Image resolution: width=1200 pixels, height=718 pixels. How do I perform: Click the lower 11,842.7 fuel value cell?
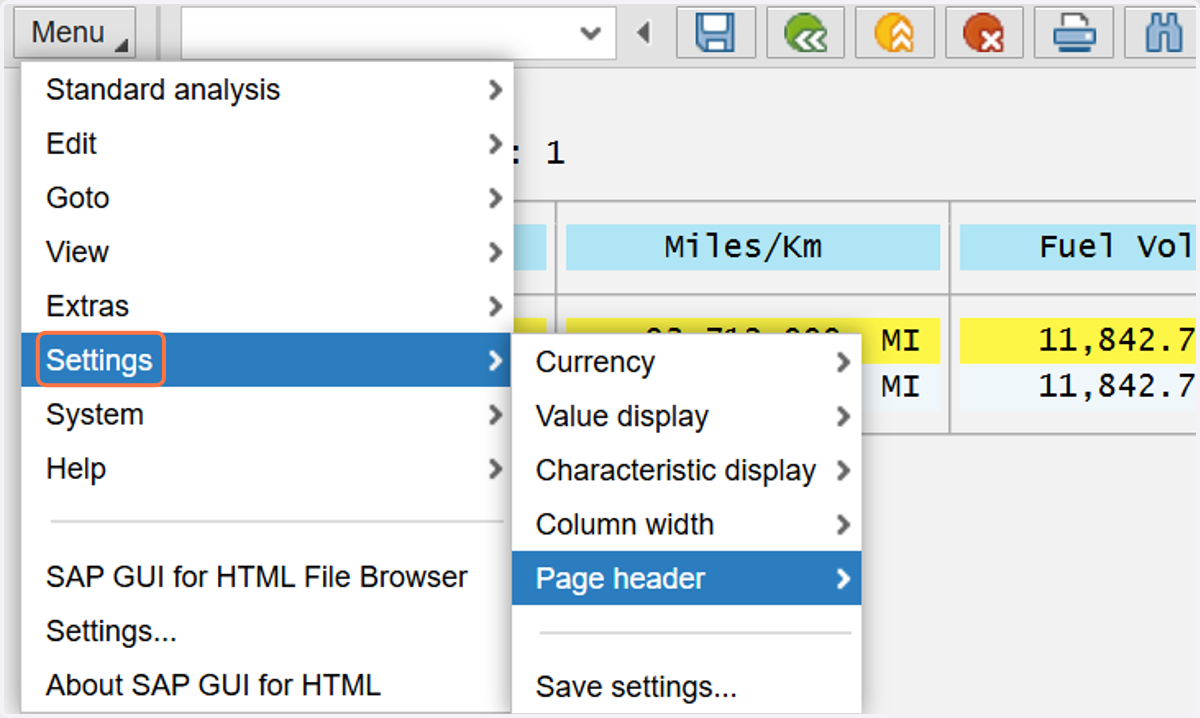tap(1079, 385)
